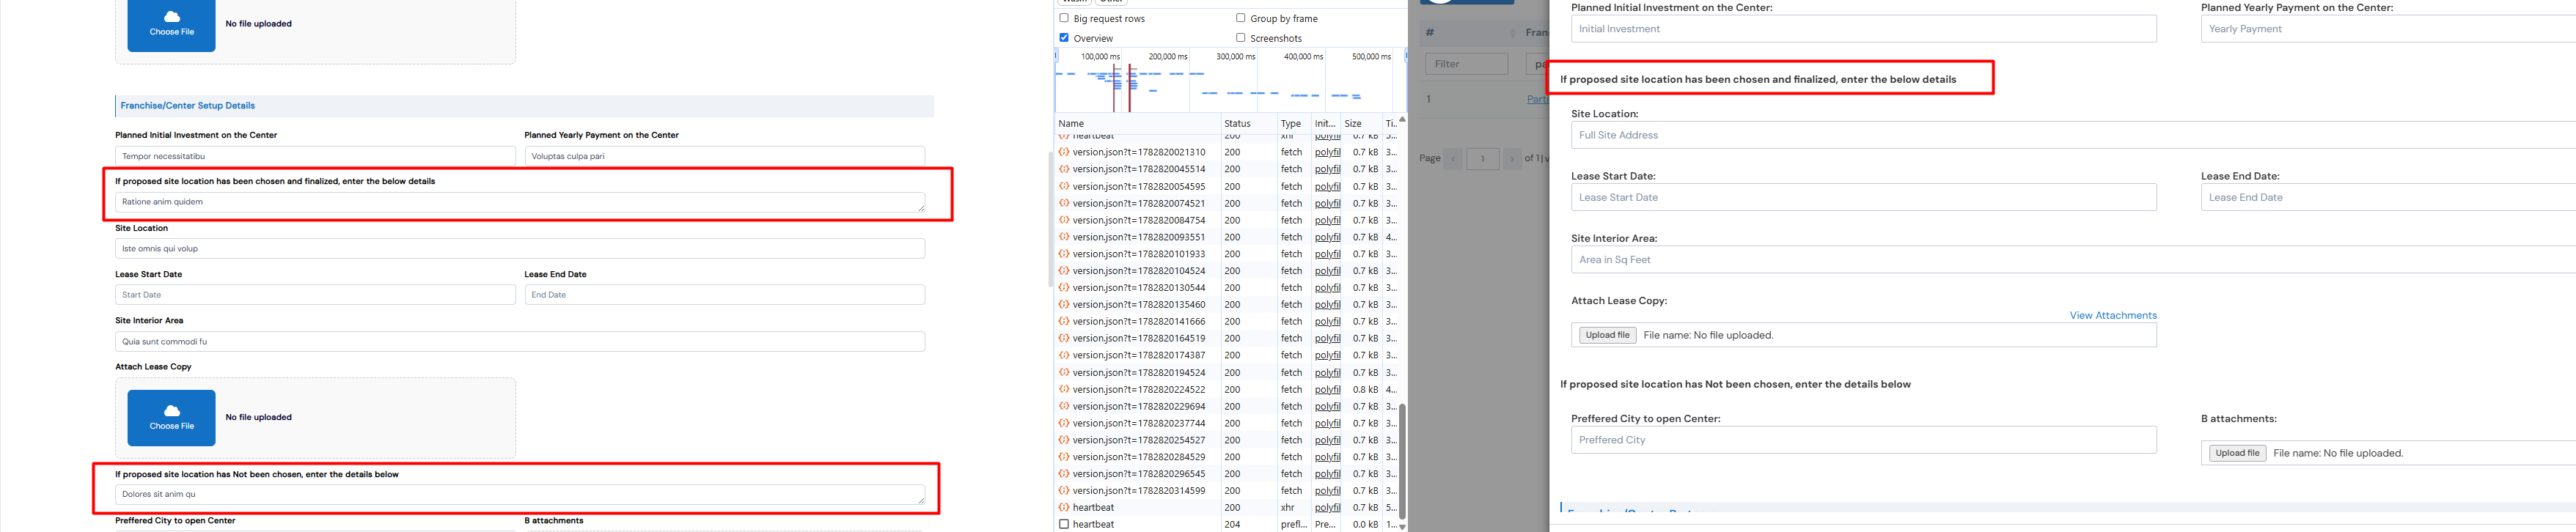This screenshot has width=2576, height=532.
Task: Click the document icon of the 204 heartbeat preflight row
Action: pyautogui.click(x=1065, y=524)
